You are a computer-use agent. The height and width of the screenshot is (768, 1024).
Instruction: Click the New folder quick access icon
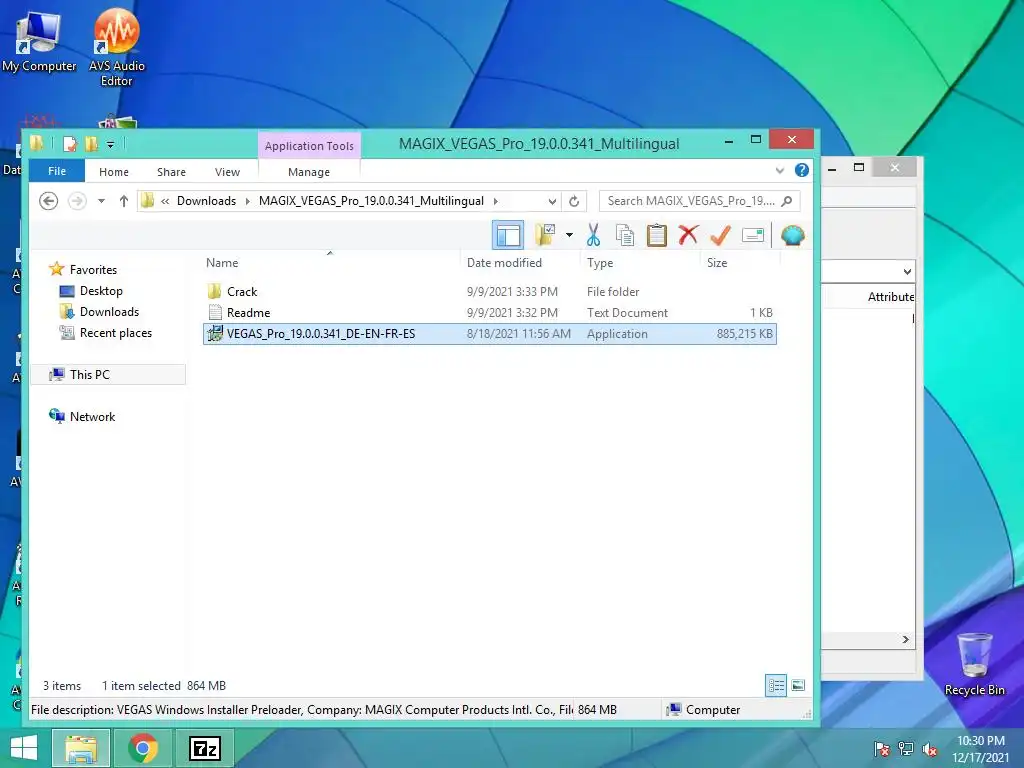[91, 144]
